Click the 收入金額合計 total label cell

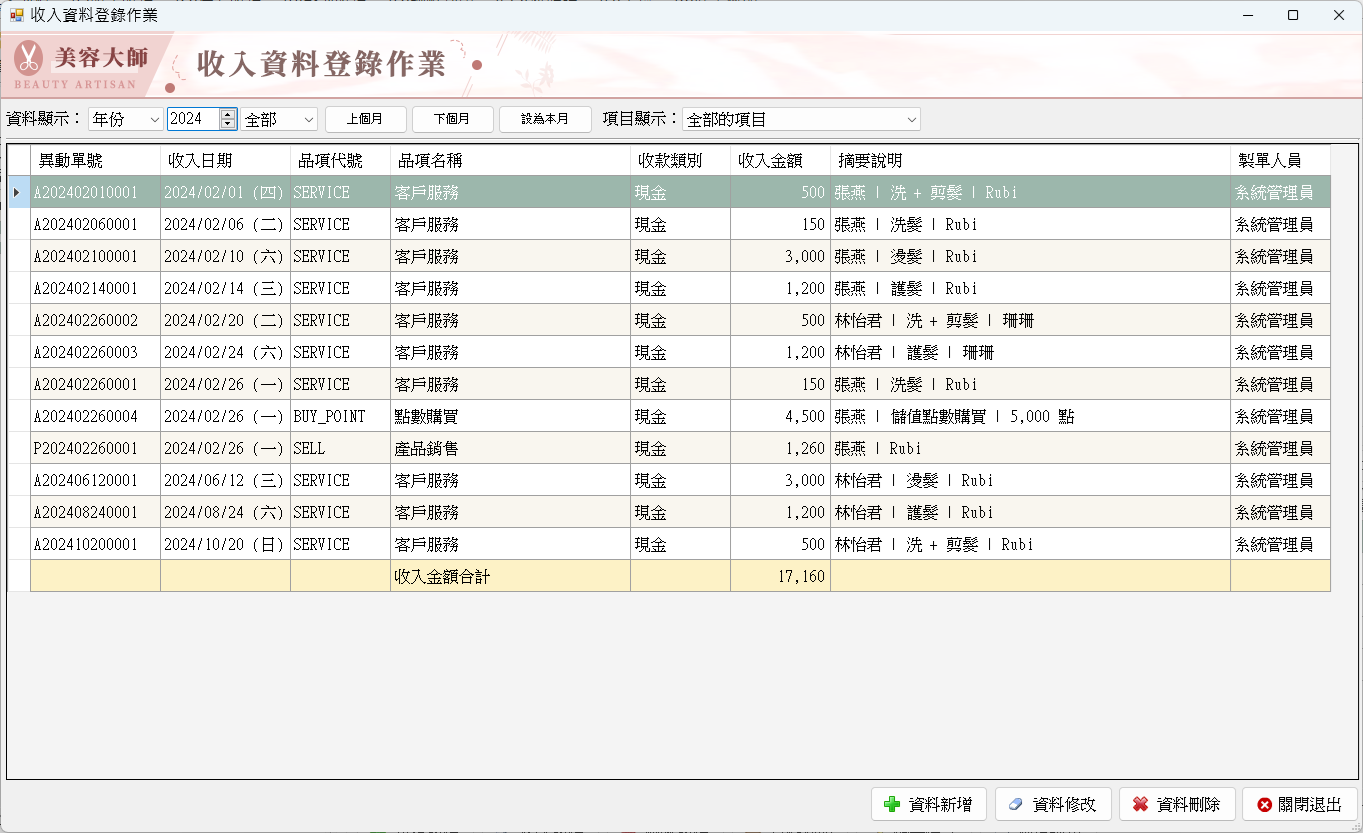510,576
